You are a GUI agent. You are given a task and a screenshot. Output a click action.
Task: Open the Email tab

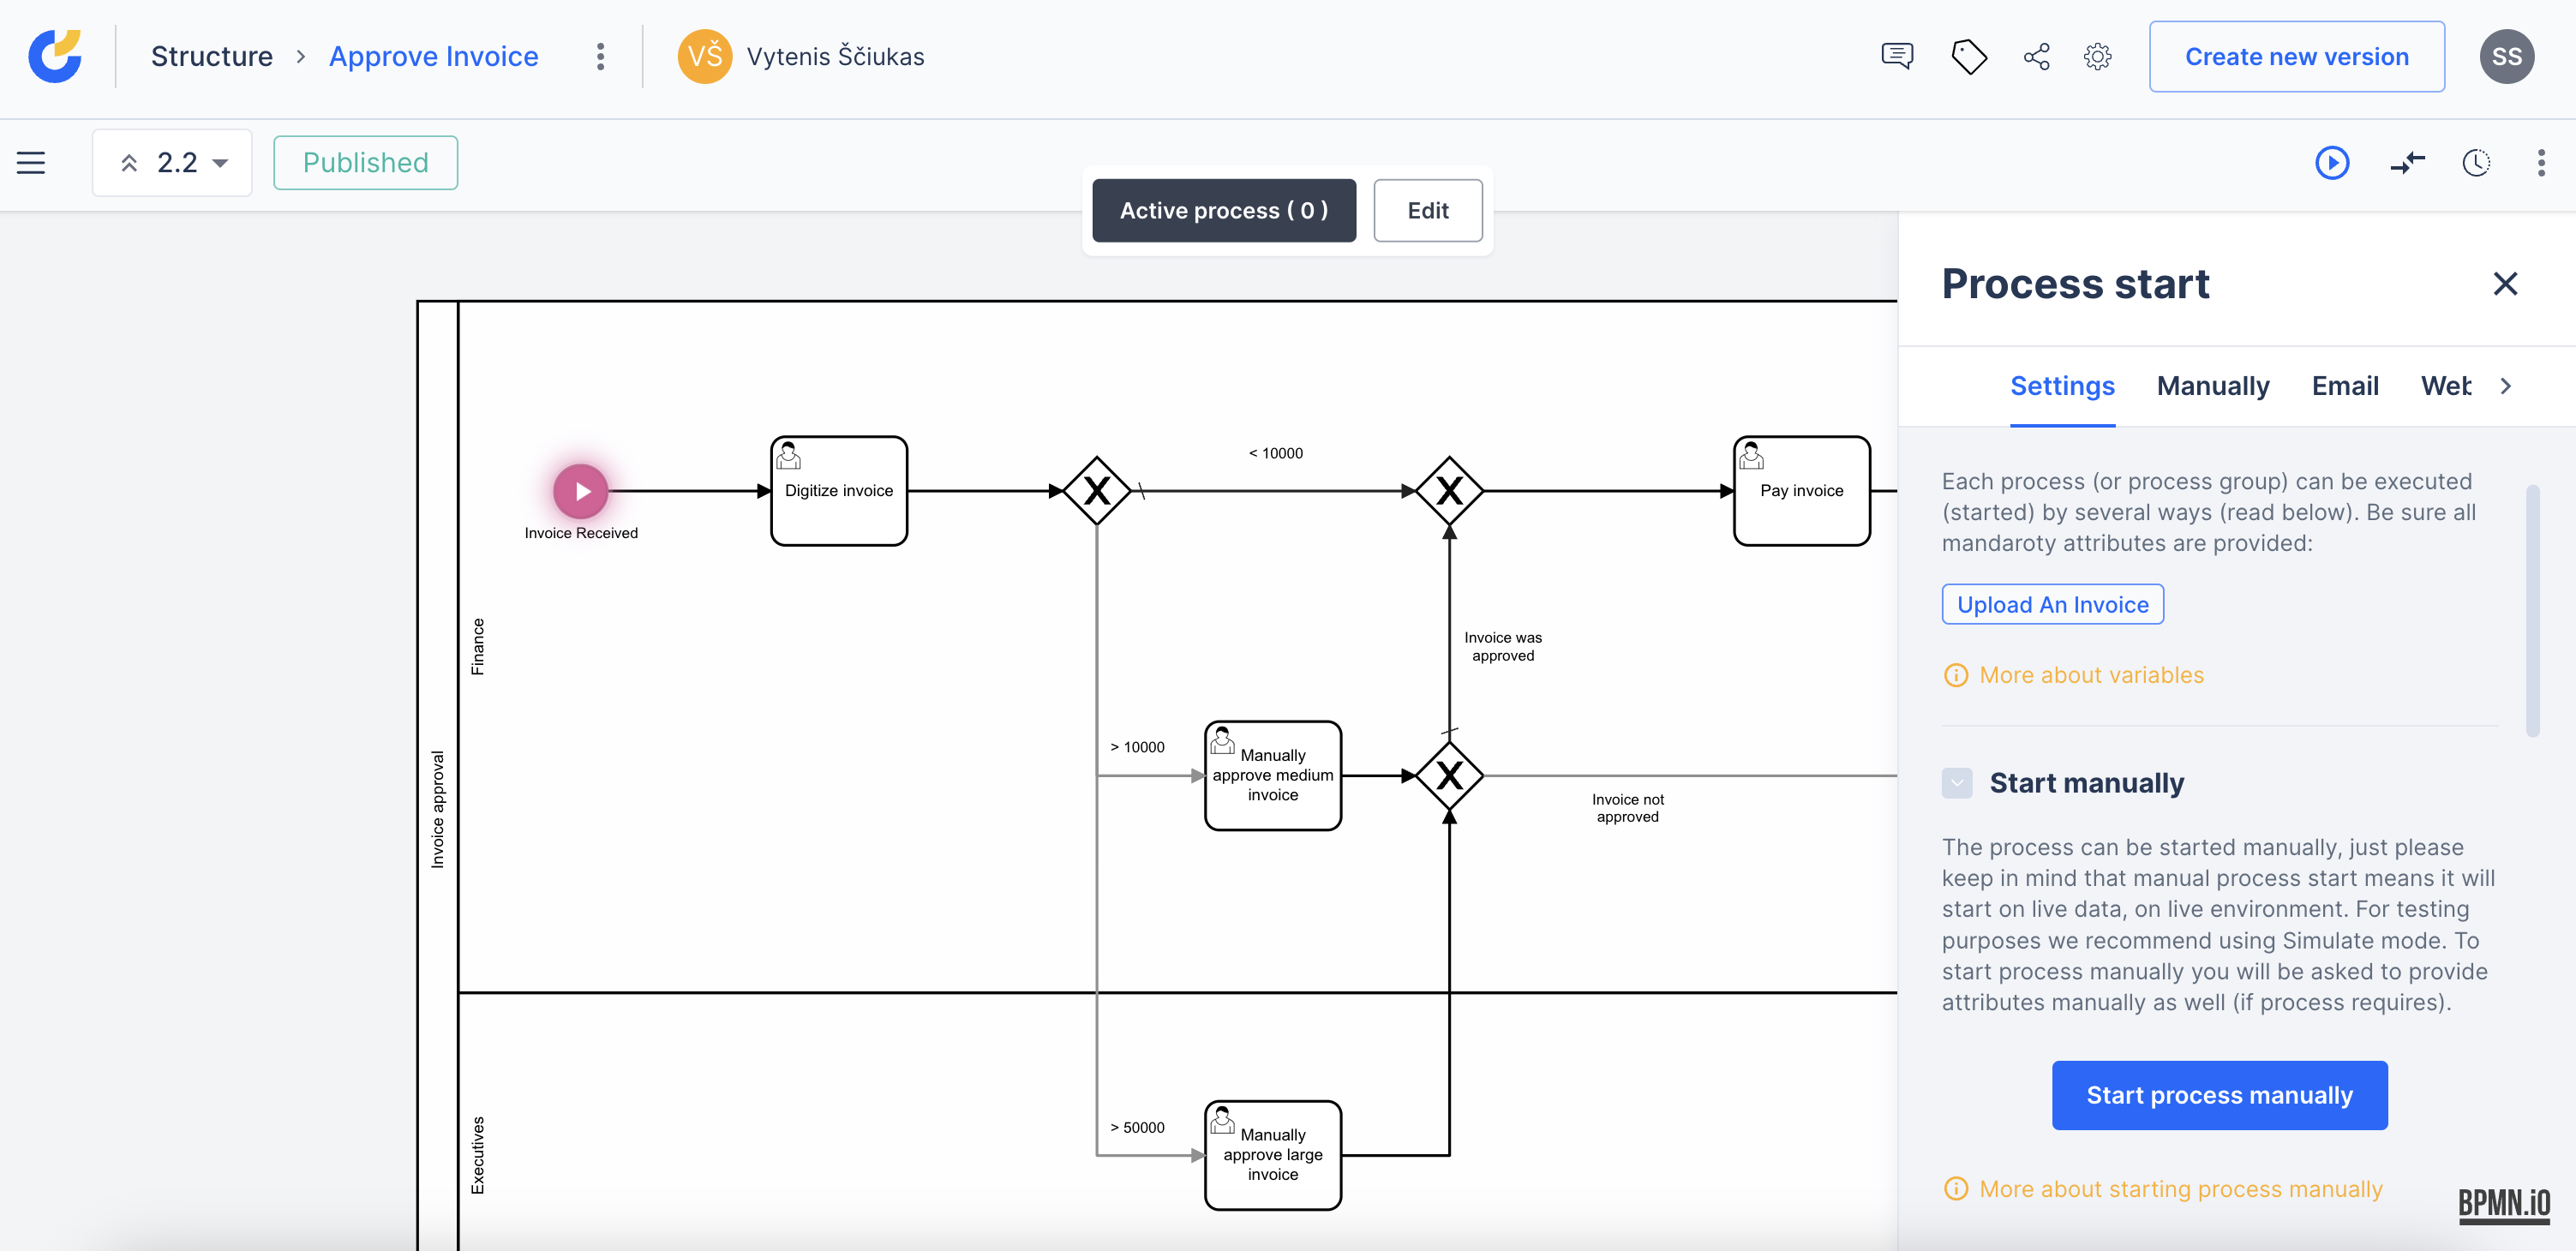(x=2346, y=386)
